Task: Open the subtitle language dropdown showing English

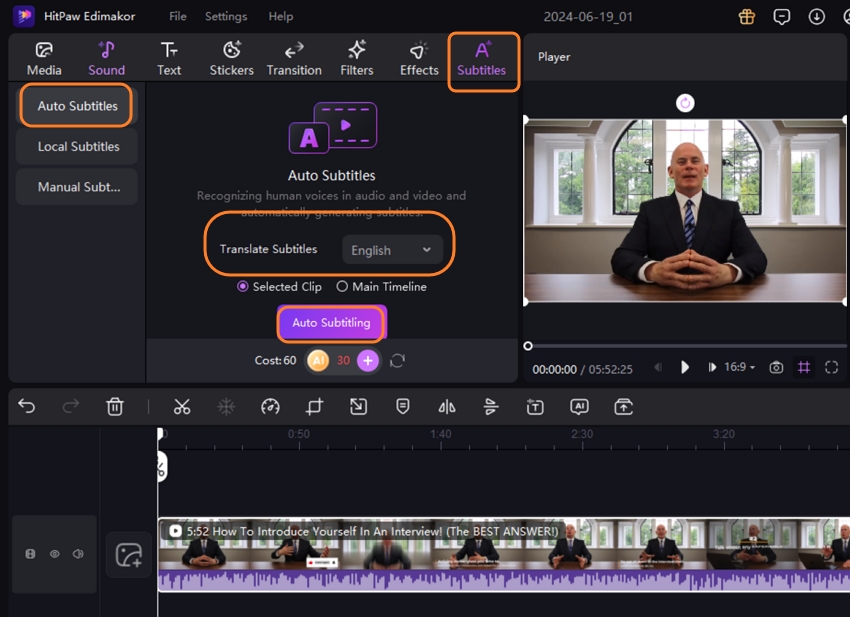Action: (x=393, y=249)
